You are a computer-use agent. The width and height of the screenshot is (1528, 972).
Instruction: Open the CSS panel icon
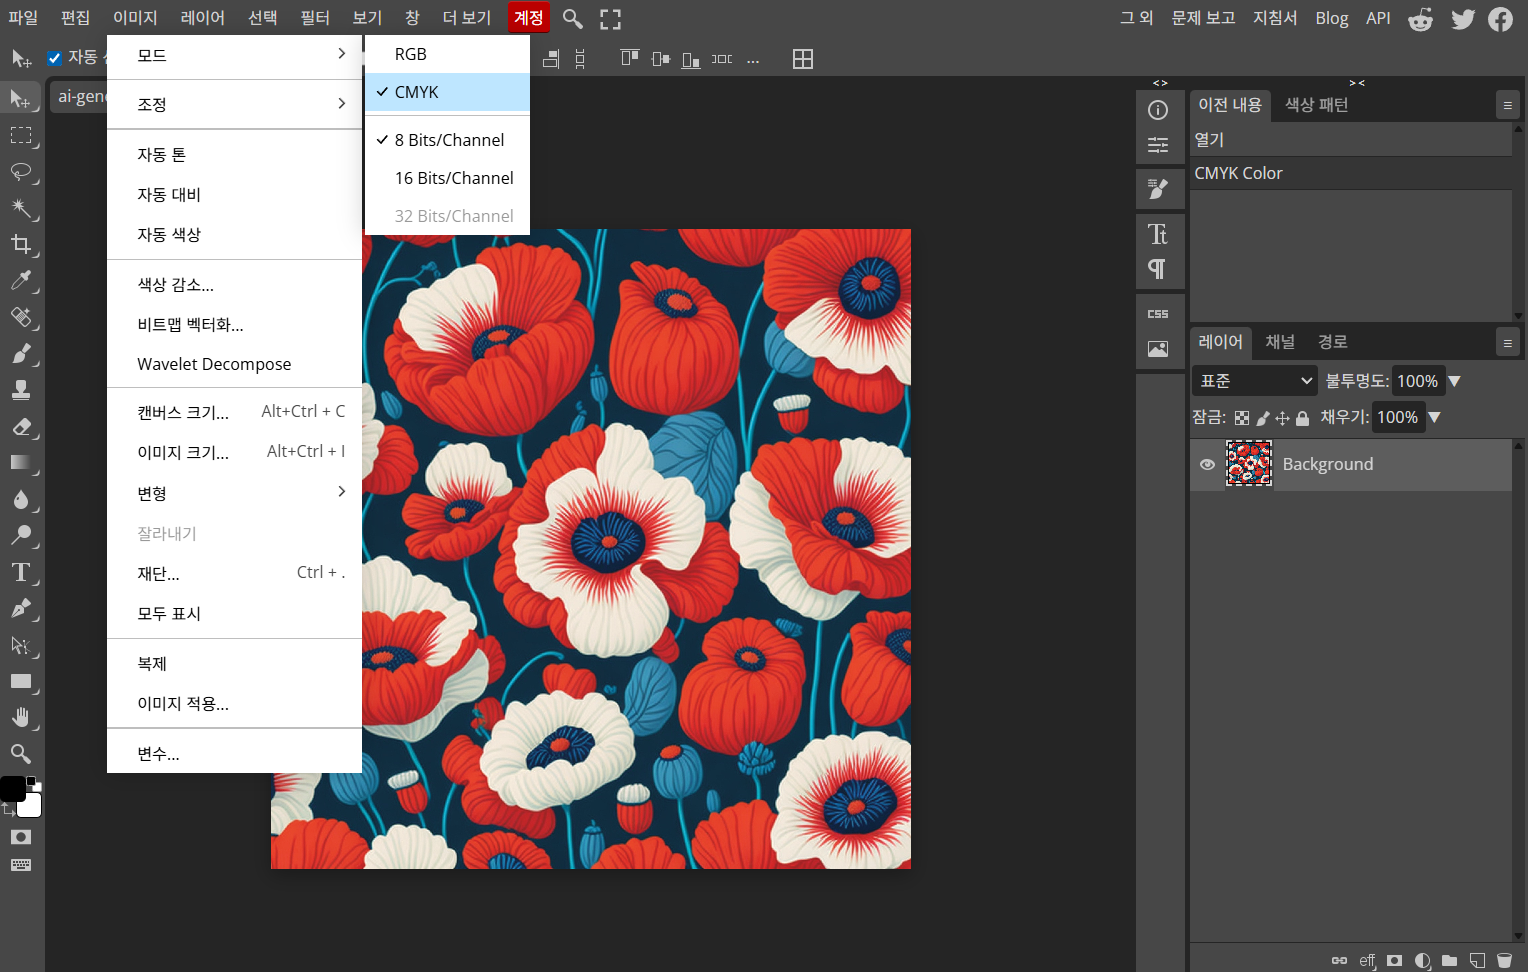1158,314
